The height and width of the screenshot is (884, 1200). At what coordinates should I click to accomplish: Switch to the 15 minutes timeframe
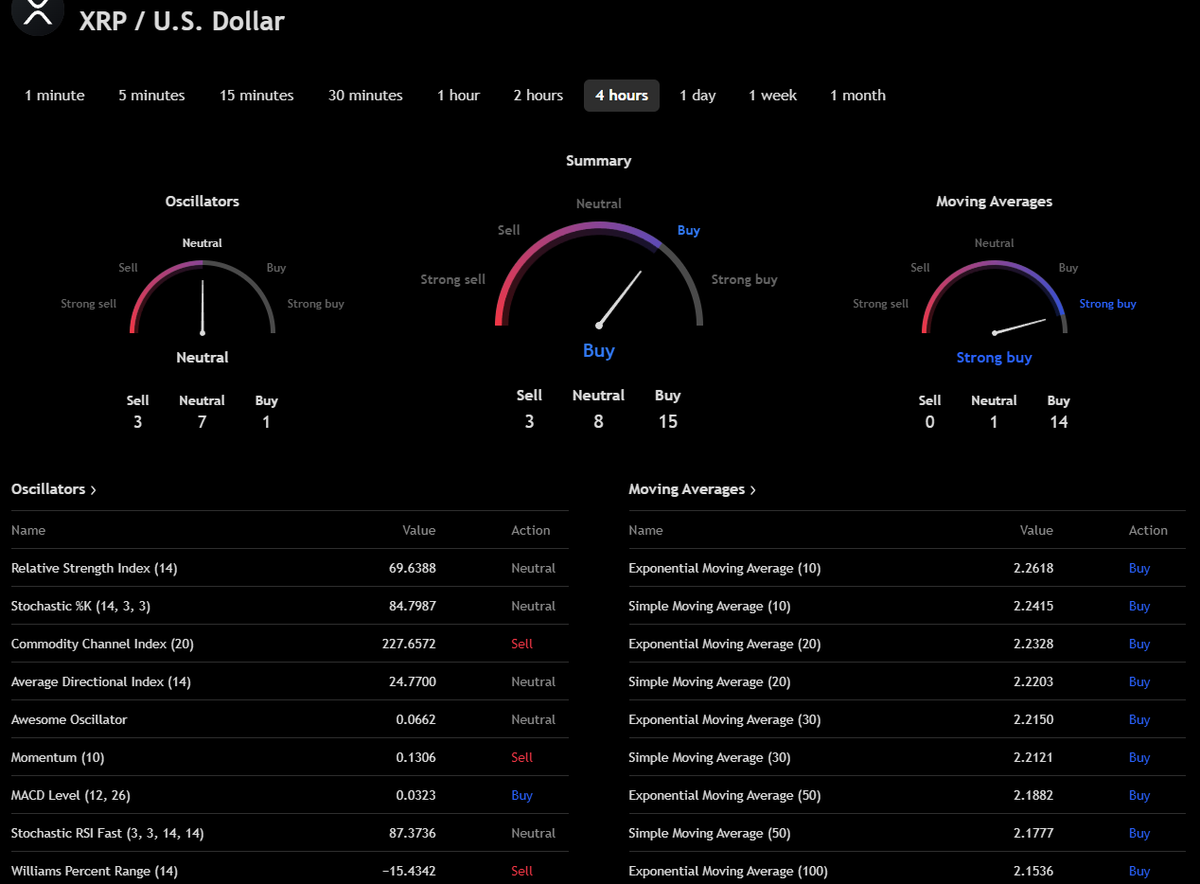[x=257, y=95]
